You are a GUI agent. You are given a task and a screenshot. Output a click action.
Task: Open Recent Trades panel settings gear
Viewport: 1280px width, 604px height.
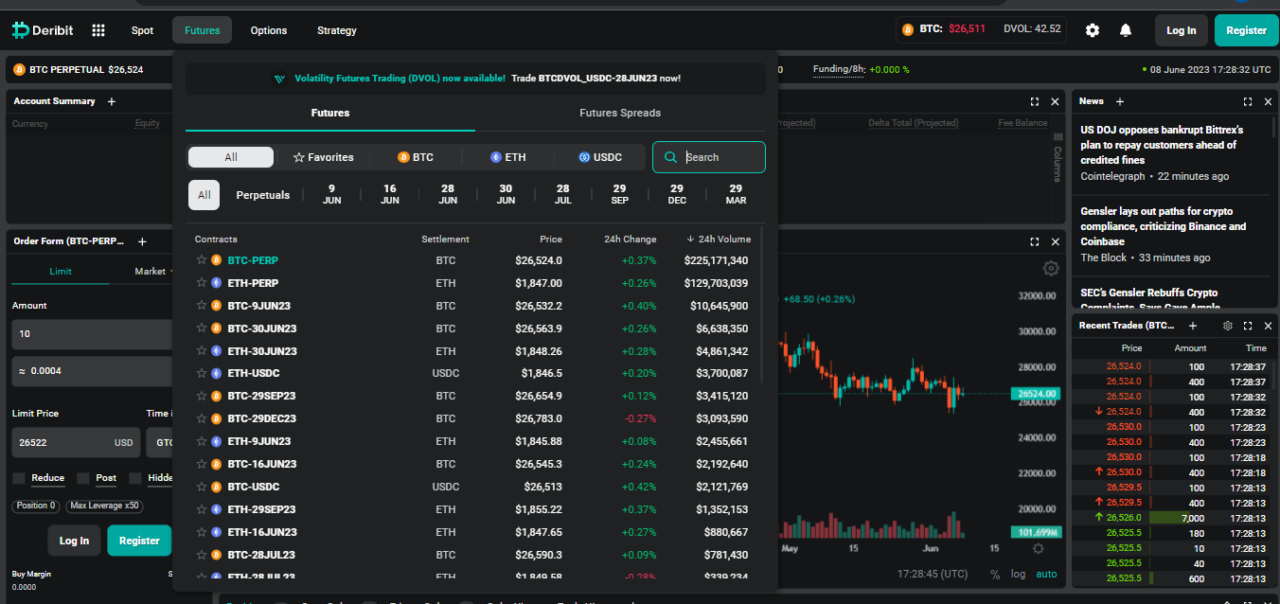point(1228,325)
